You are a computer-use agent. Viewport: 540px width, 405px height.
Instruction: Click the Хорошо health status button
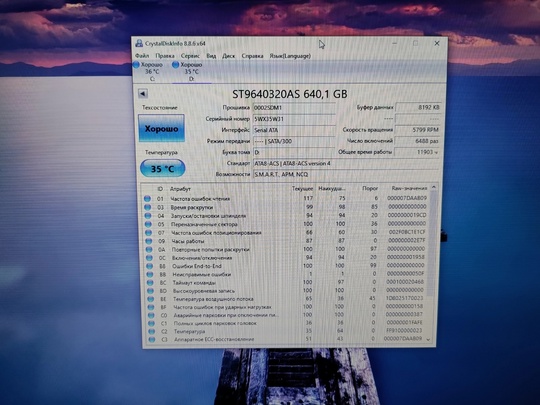[x=161, y=128]
